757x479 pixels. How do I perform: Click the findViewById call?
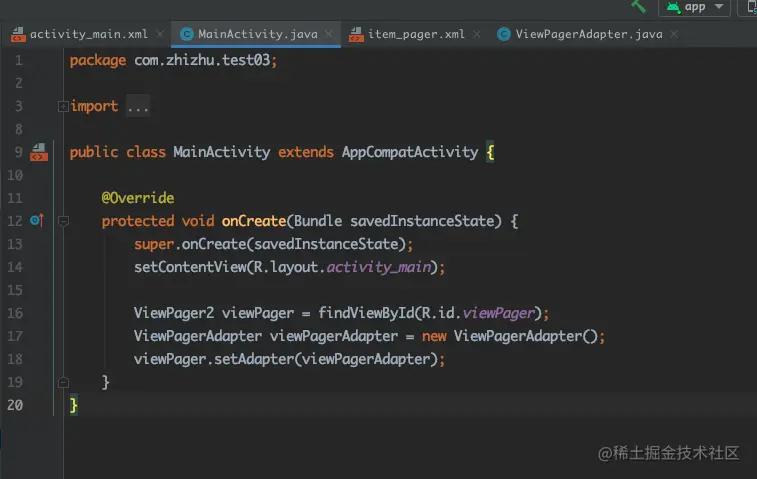click(x=366, y=313)
